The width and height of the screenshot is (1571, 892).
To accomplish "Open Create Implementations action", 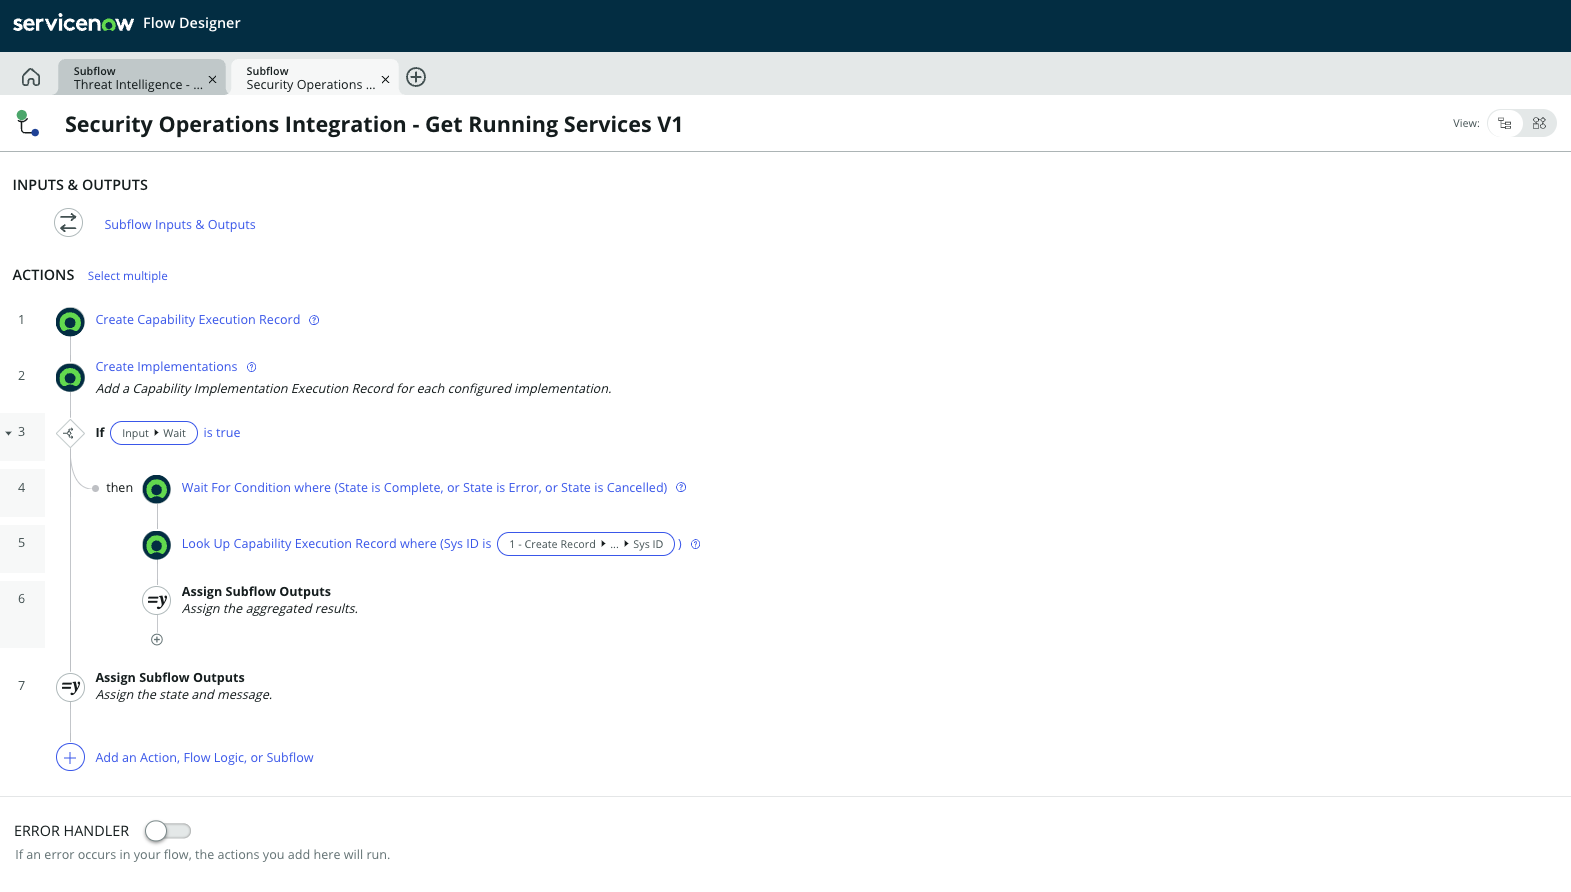I will coord(166,367).
